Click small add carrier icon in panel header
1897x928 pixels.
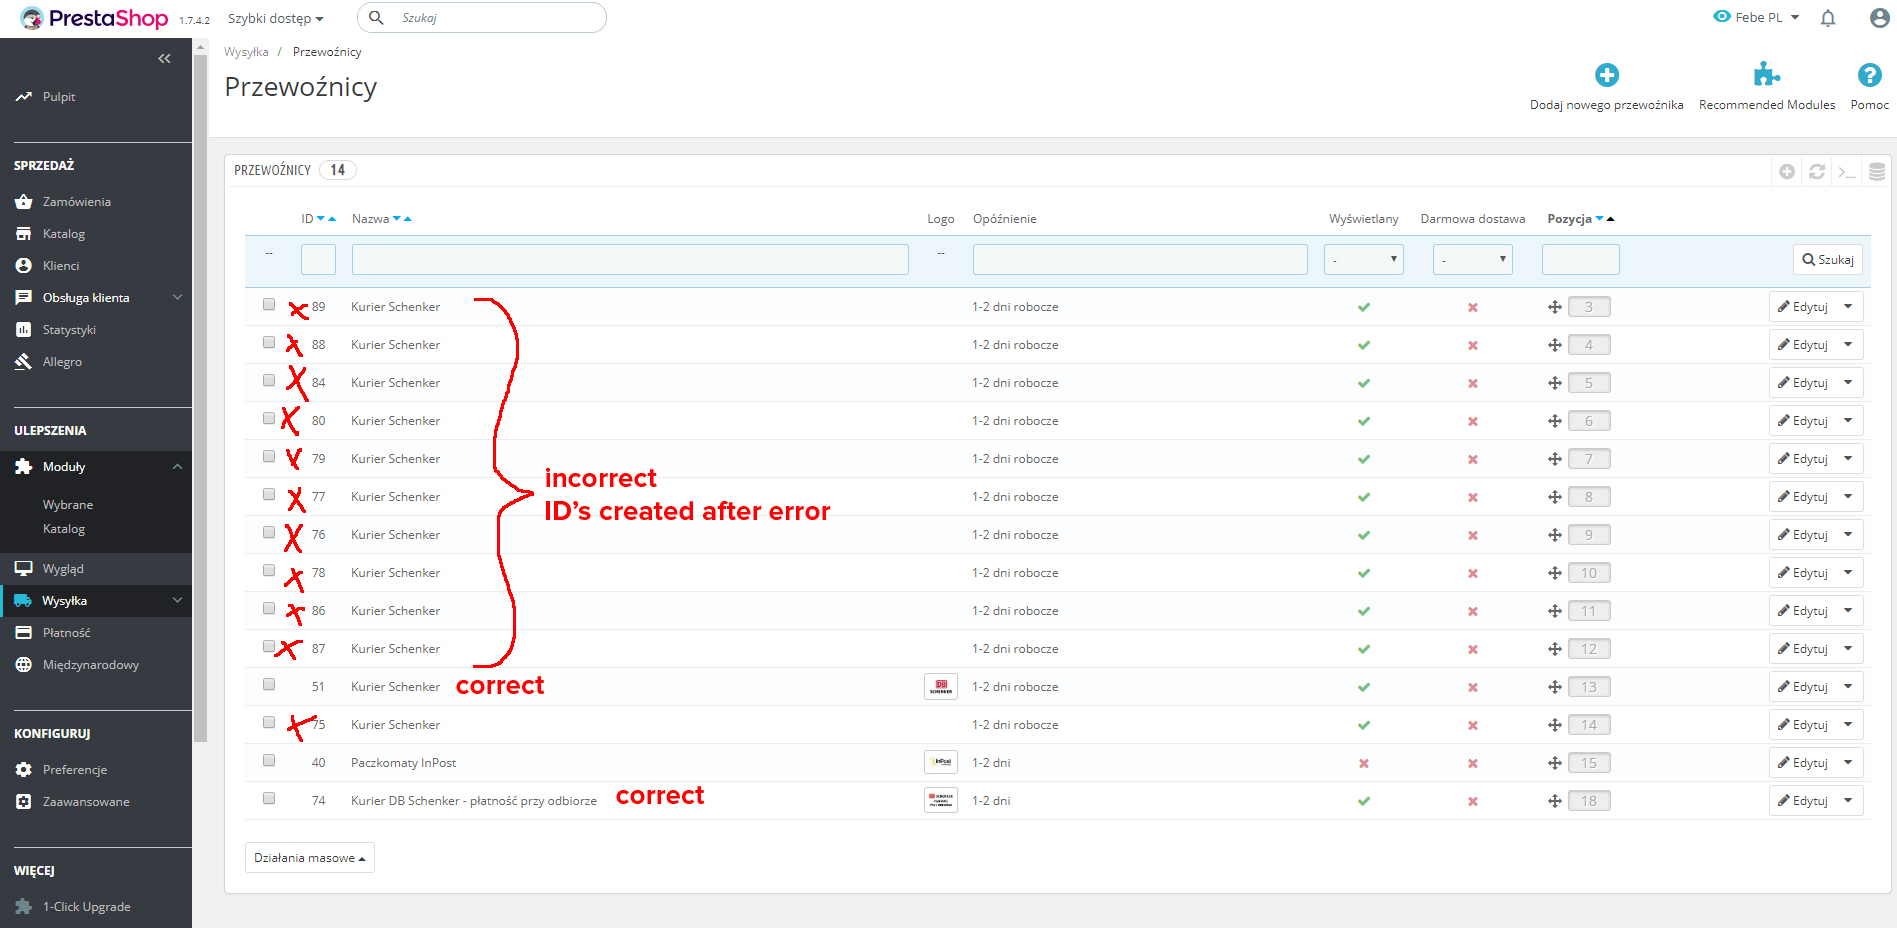click(1787, 172)
